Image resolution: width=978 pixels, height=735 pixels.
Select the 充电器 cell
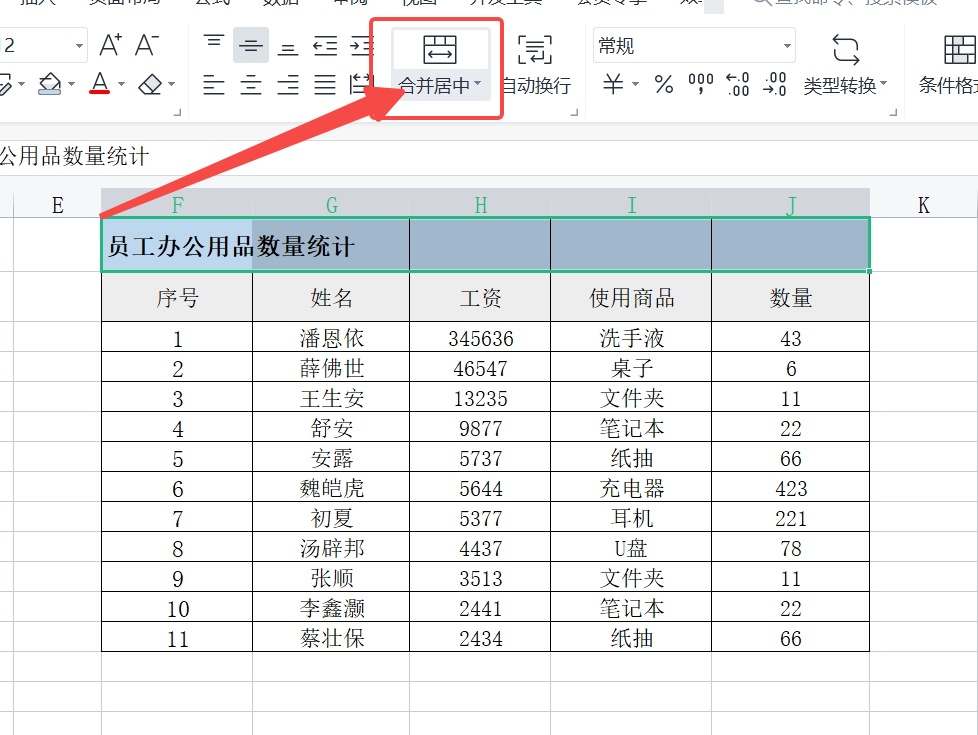pyautogui.click(x=631, y=487)
